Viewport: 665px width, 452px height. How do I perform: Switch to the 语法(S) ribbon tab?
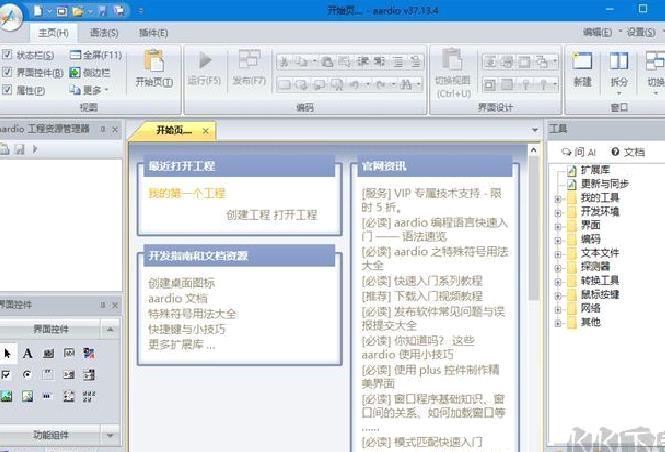coord(104,33)
